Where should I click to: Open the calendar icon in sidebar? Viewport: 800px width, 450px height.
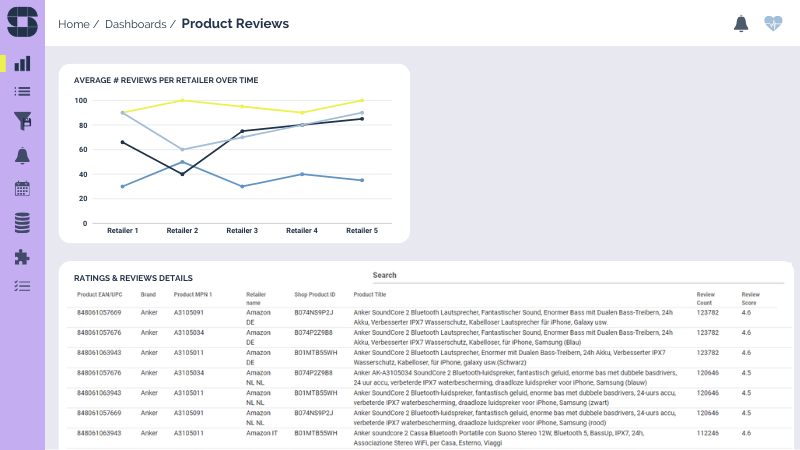pos(22,188)
